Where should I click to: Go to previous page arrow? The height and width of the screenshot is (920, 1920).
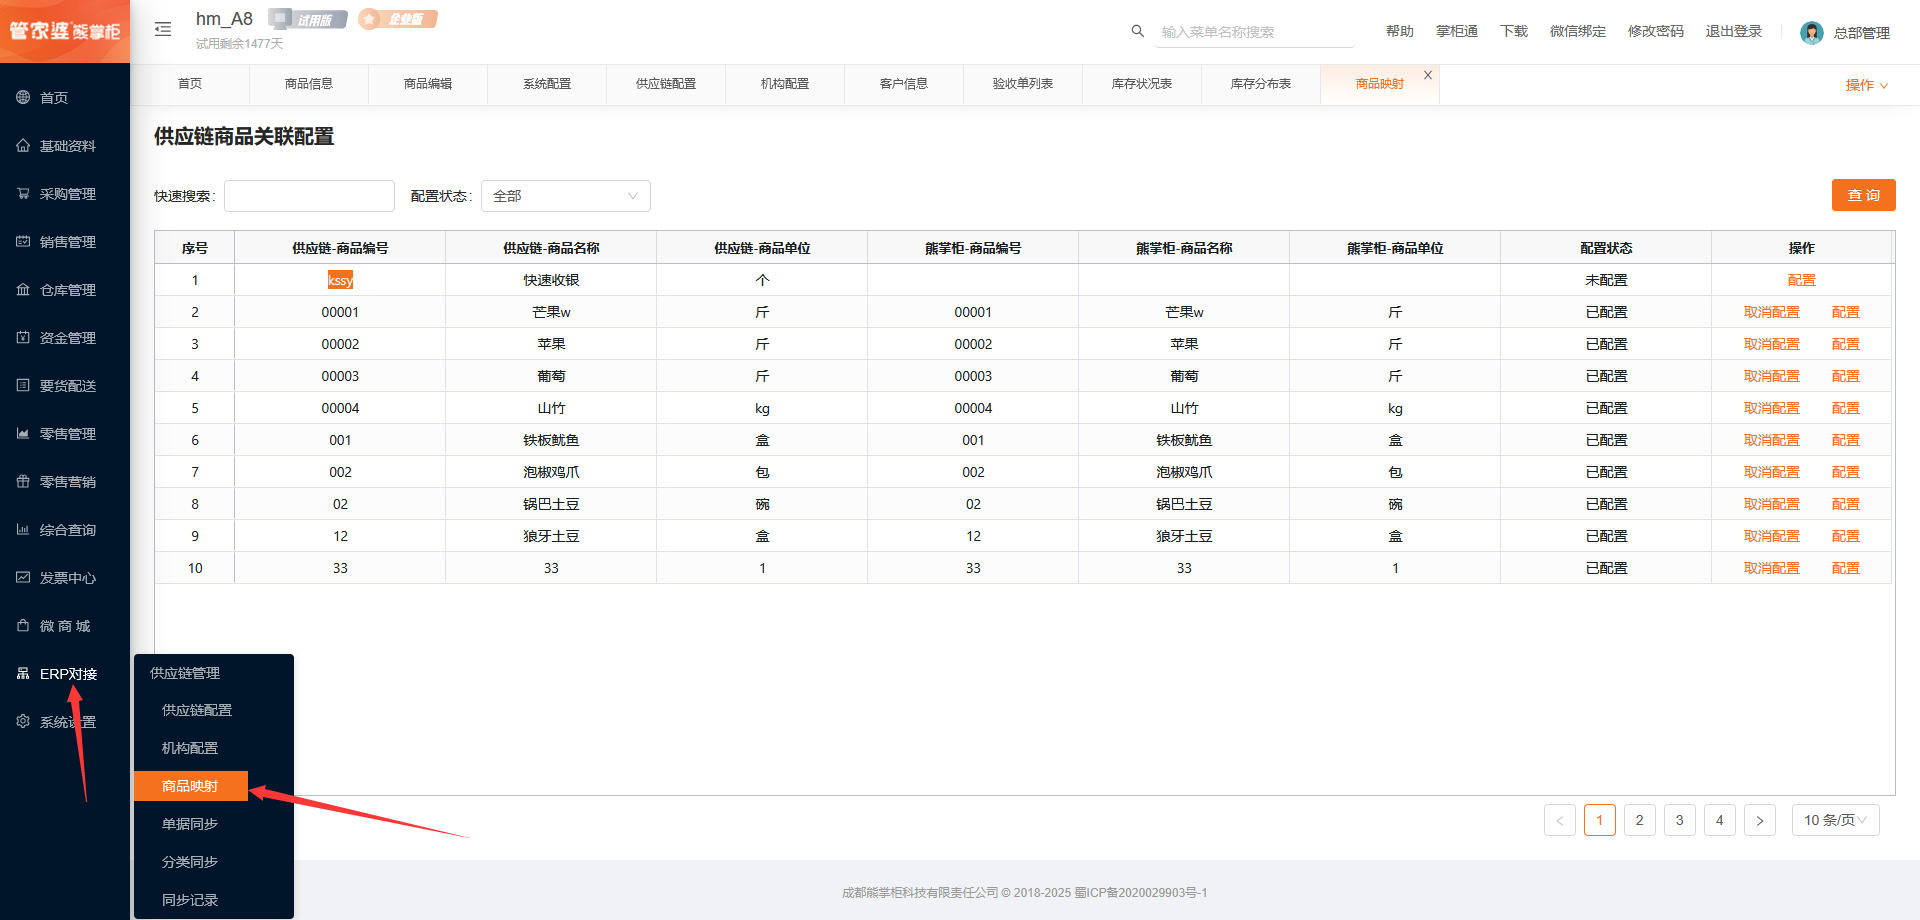coord(1560,820)
